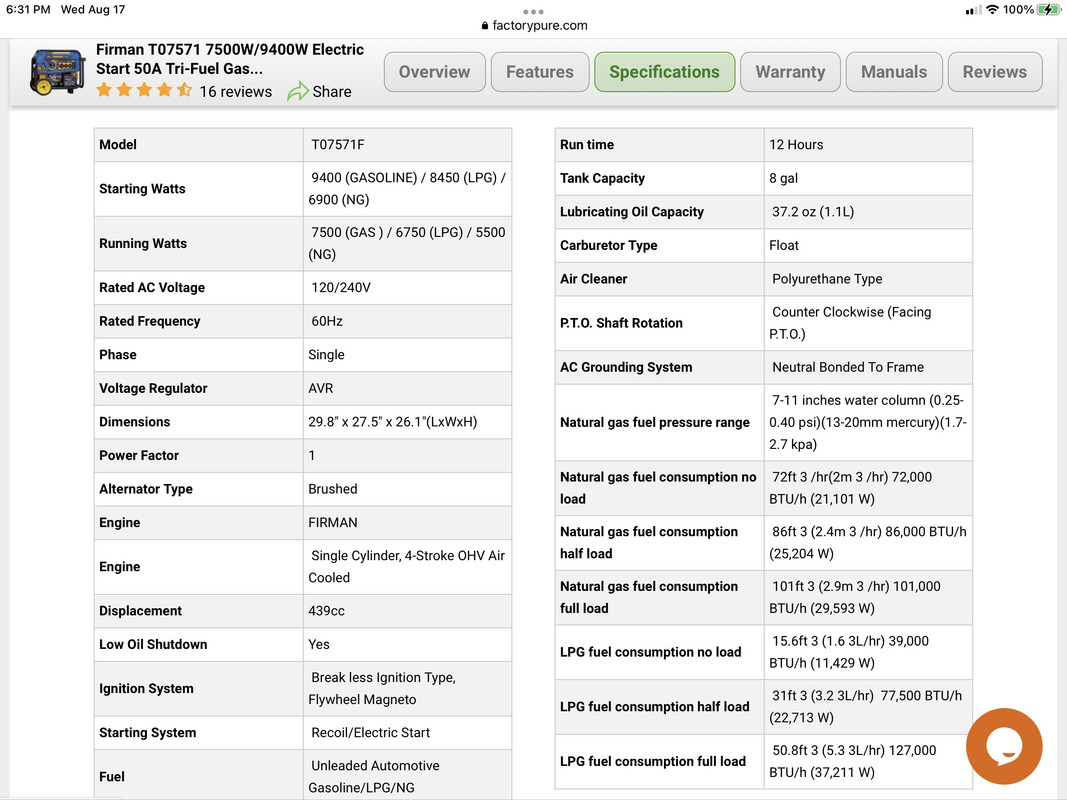Viewport: 1067px width, 800px height.
Task: Select the Break less Ignition Type value
Action: coord(382,688)
